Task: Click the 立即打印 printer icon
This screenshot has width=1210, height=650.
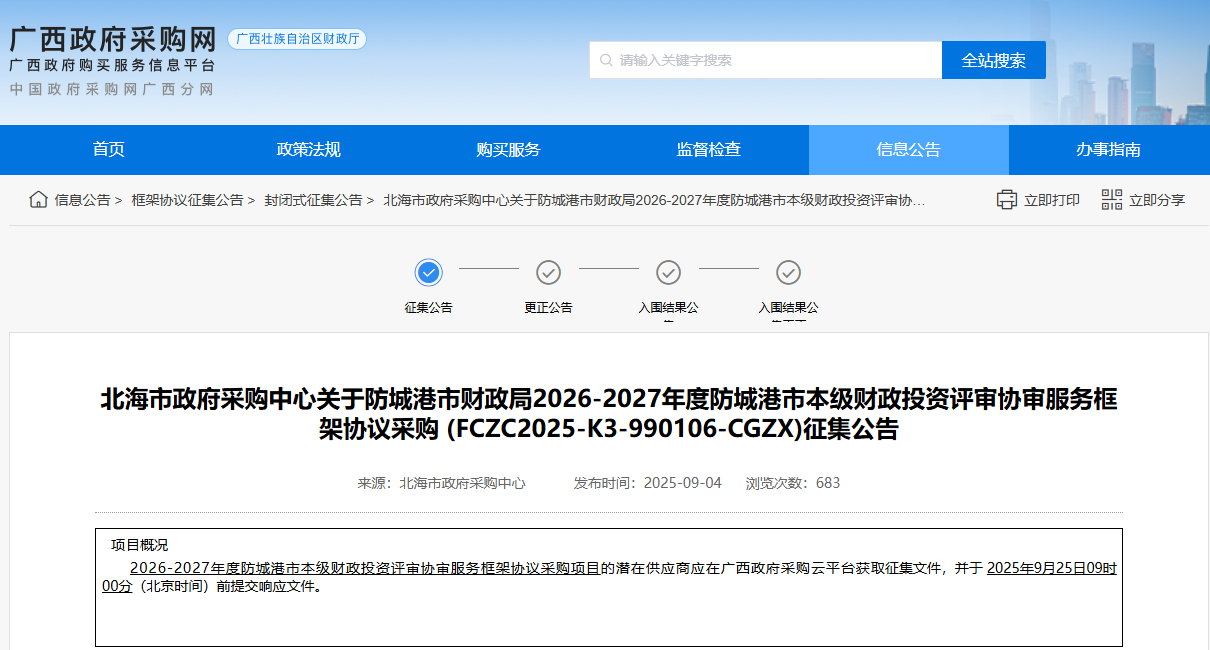Action: click(x=1007, y=199)
